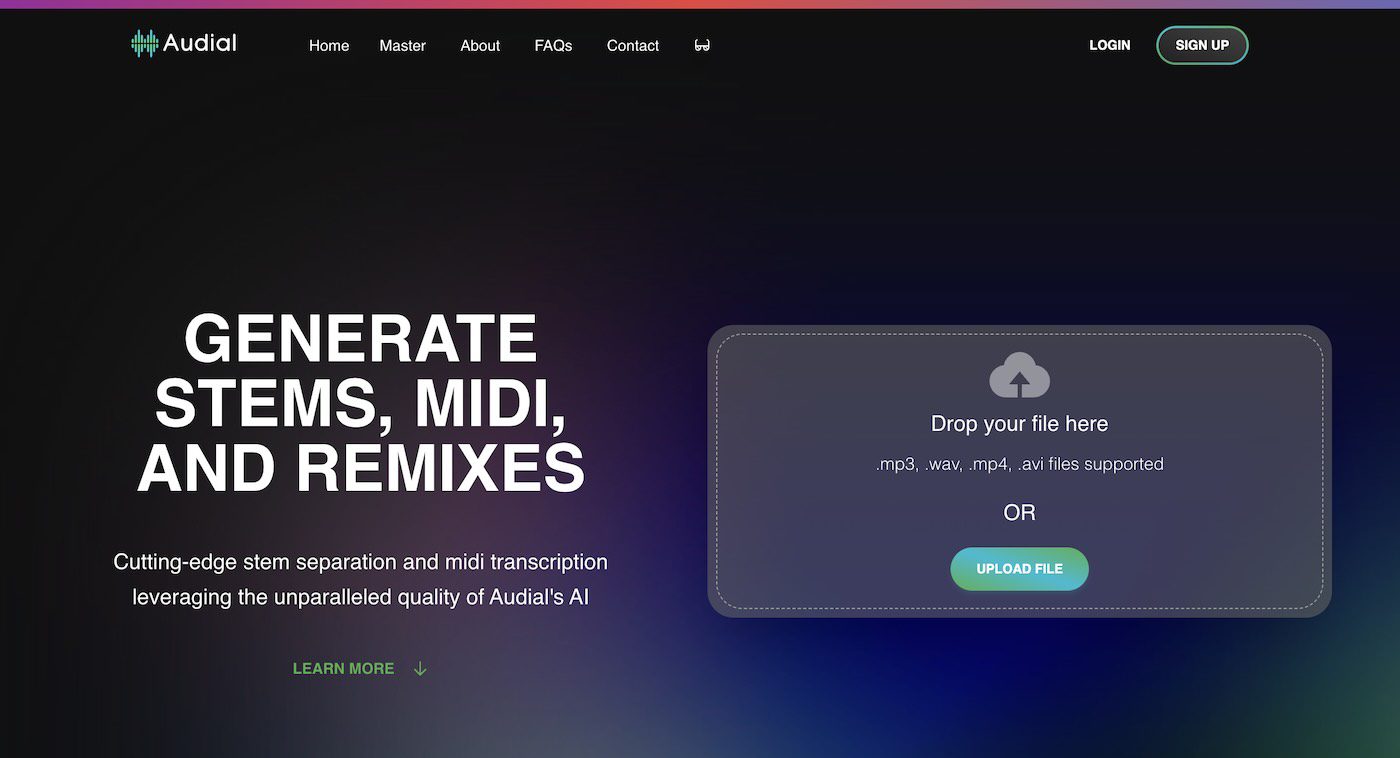Follow the LEARN MORE link
The image size is (1400, 758).
pos(343,669)
